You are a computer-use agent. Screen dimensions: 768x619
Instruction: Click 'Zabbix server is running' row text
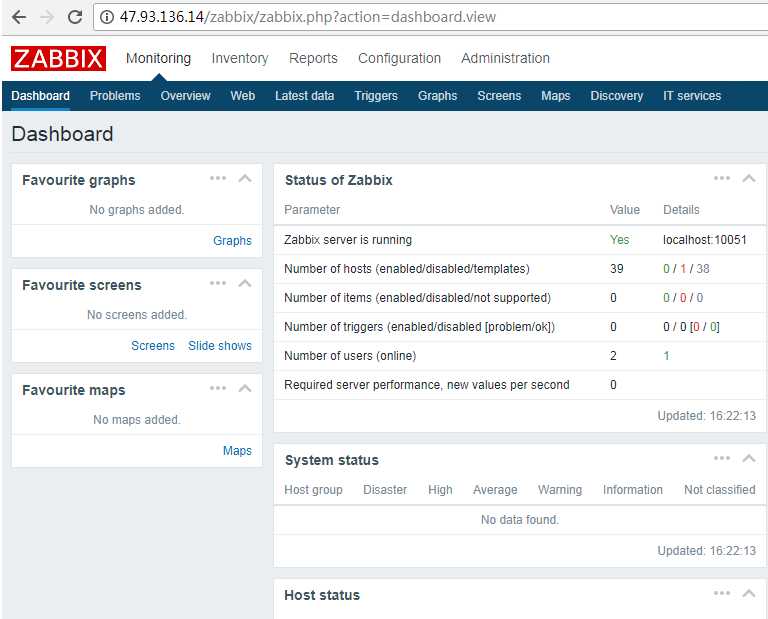pos(348,240)
